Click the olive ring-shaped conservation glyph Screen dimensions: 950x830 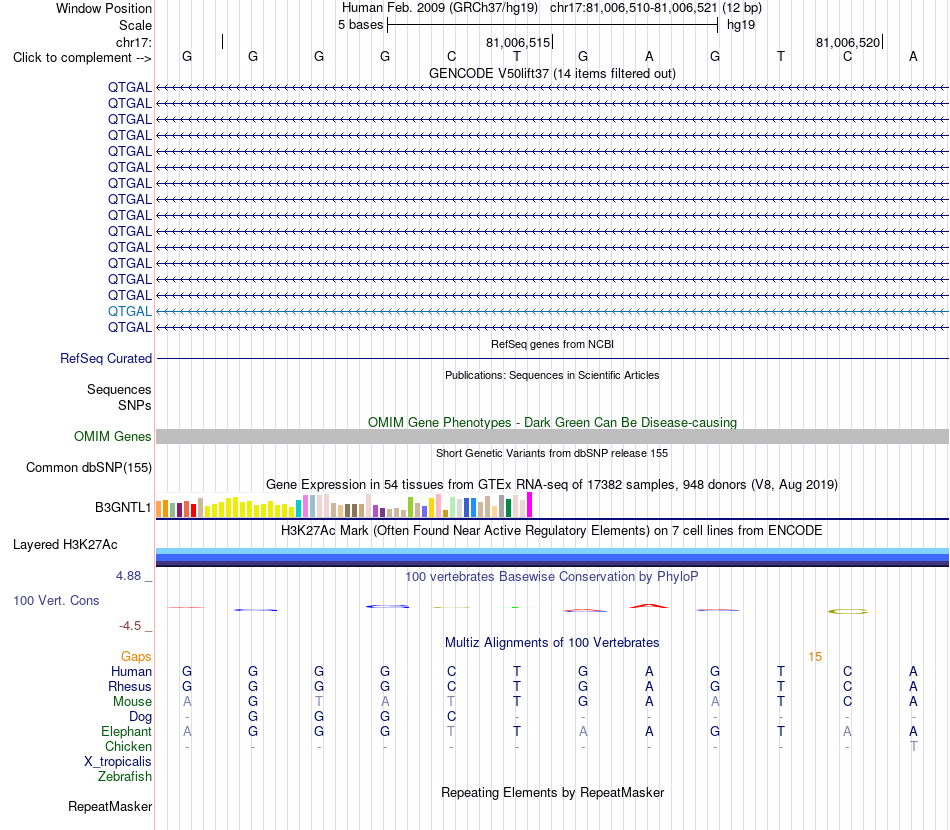[x=848, y=612]
